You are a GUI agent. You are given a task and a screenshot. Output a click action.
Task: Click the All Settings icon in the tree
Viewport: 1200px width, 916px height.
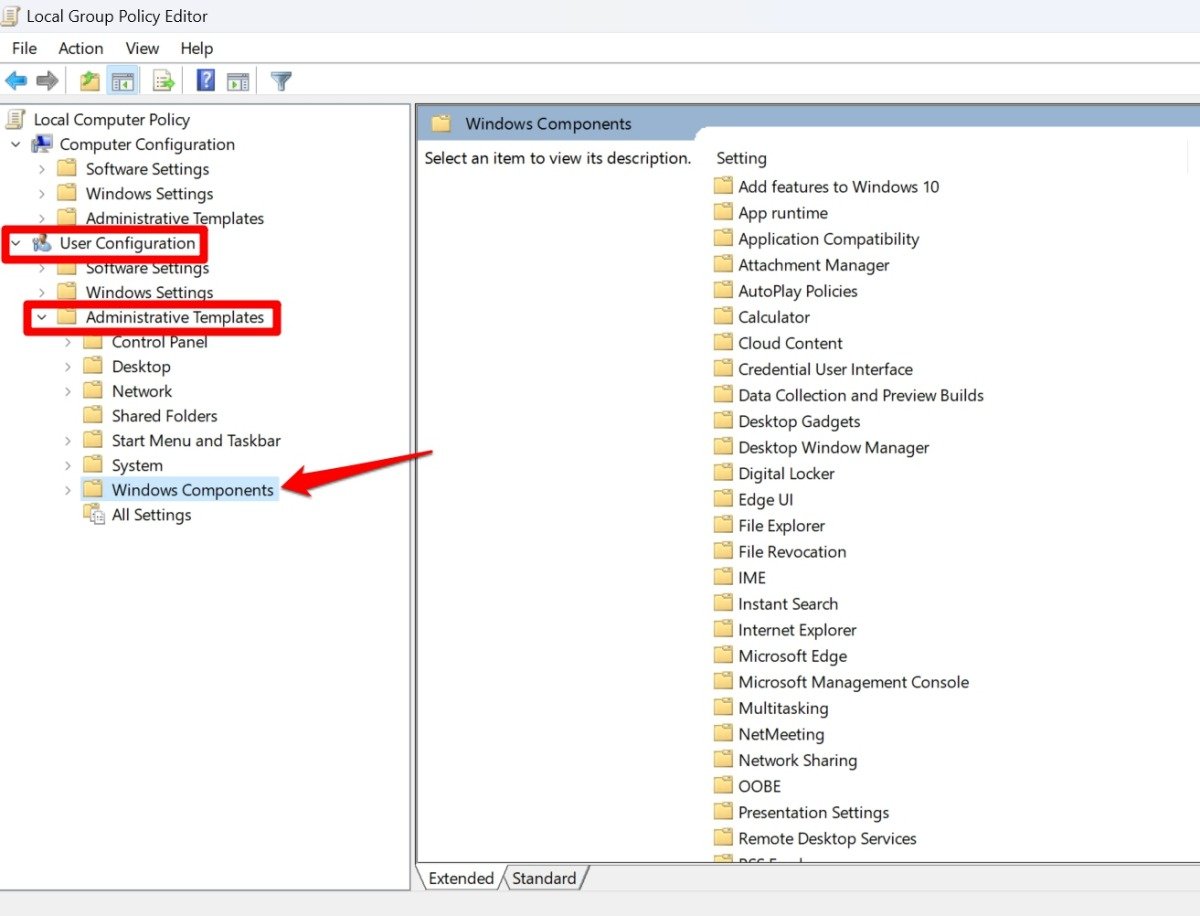point(94,515)
